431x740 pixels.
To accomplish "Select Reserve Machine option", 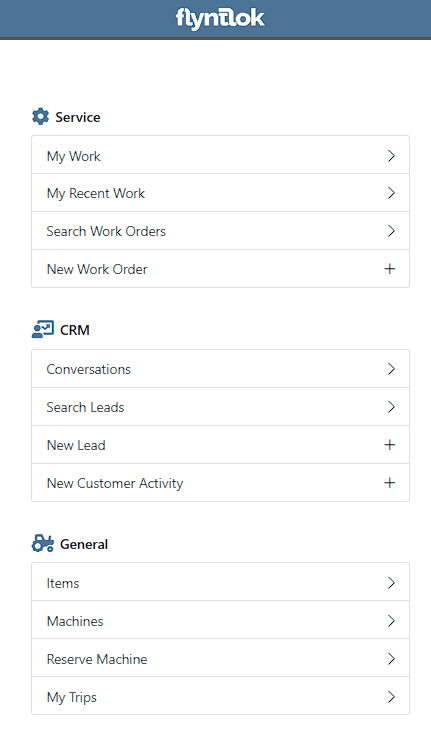I will tap(220, 658).
